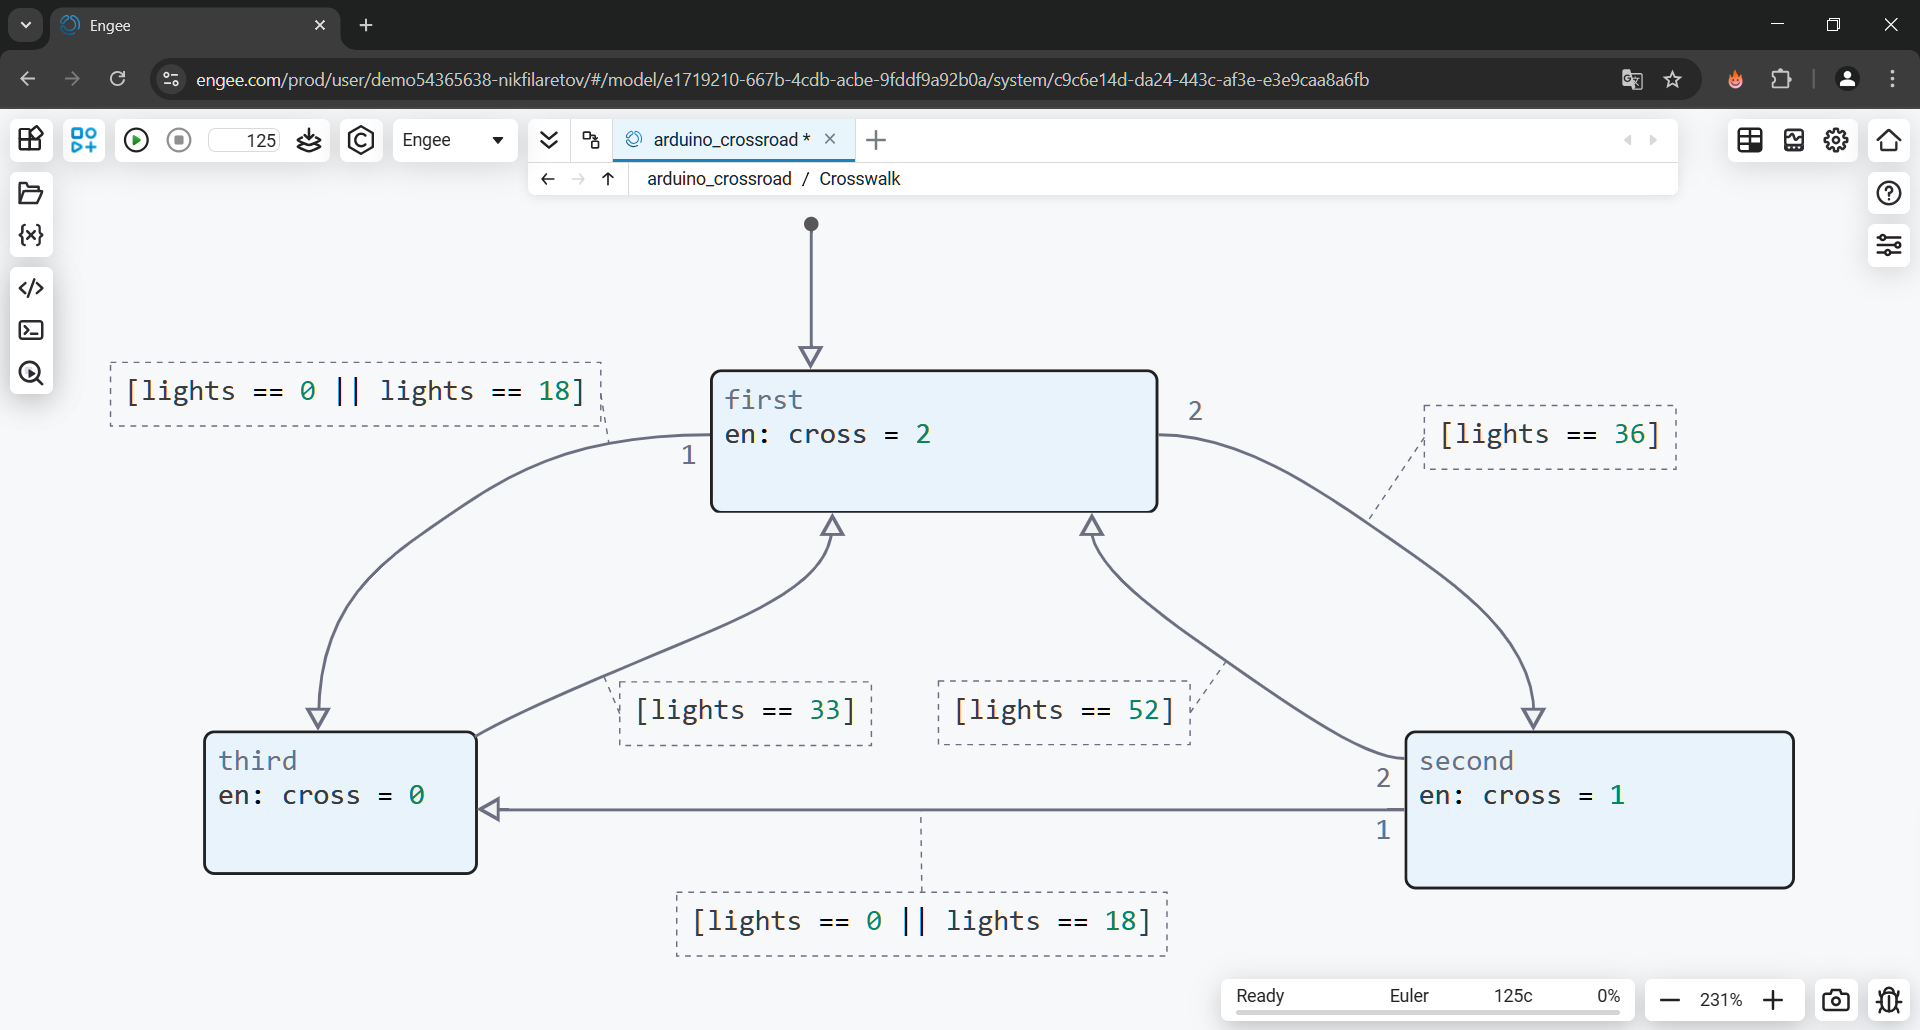Click the C code generation icon
The width and height of the screenshot is (1920, 1030).
pos(361,140)
